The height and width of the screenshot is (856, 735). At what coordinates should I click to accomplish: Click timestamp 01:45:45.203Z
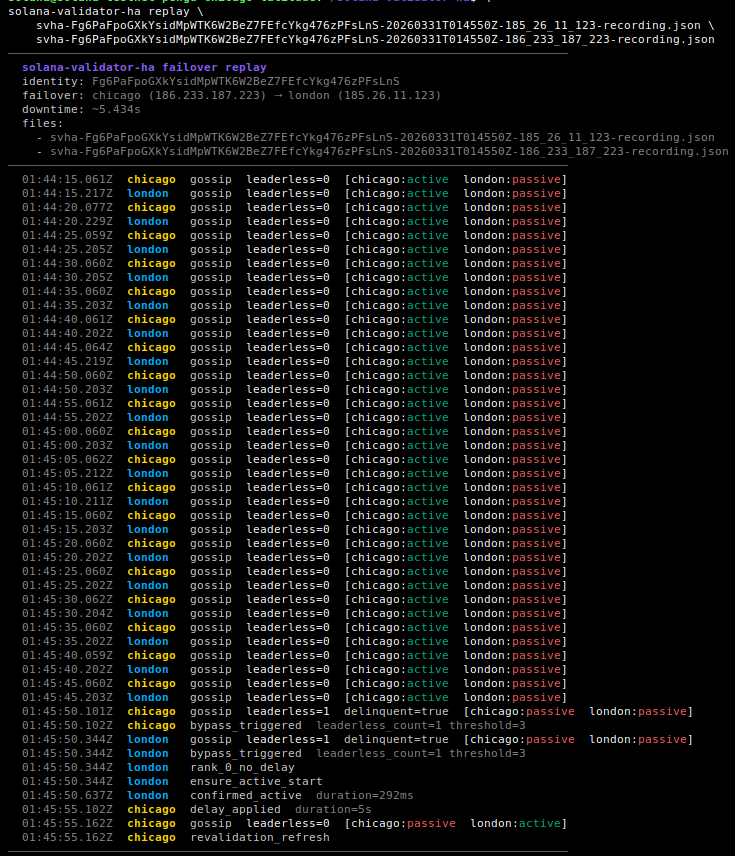point(67,697)
